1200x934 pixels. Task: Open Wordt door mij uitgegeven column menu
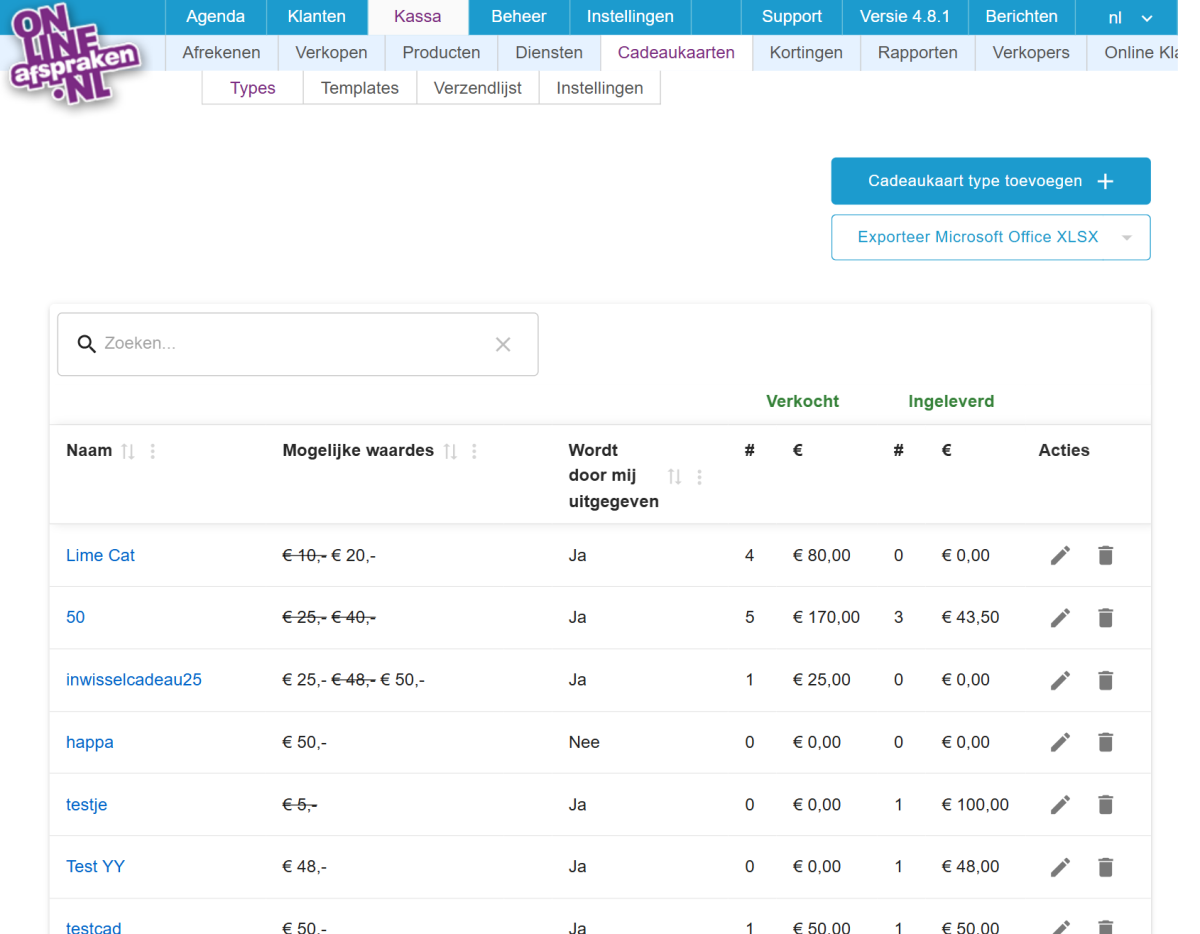(x=699, y=477)
